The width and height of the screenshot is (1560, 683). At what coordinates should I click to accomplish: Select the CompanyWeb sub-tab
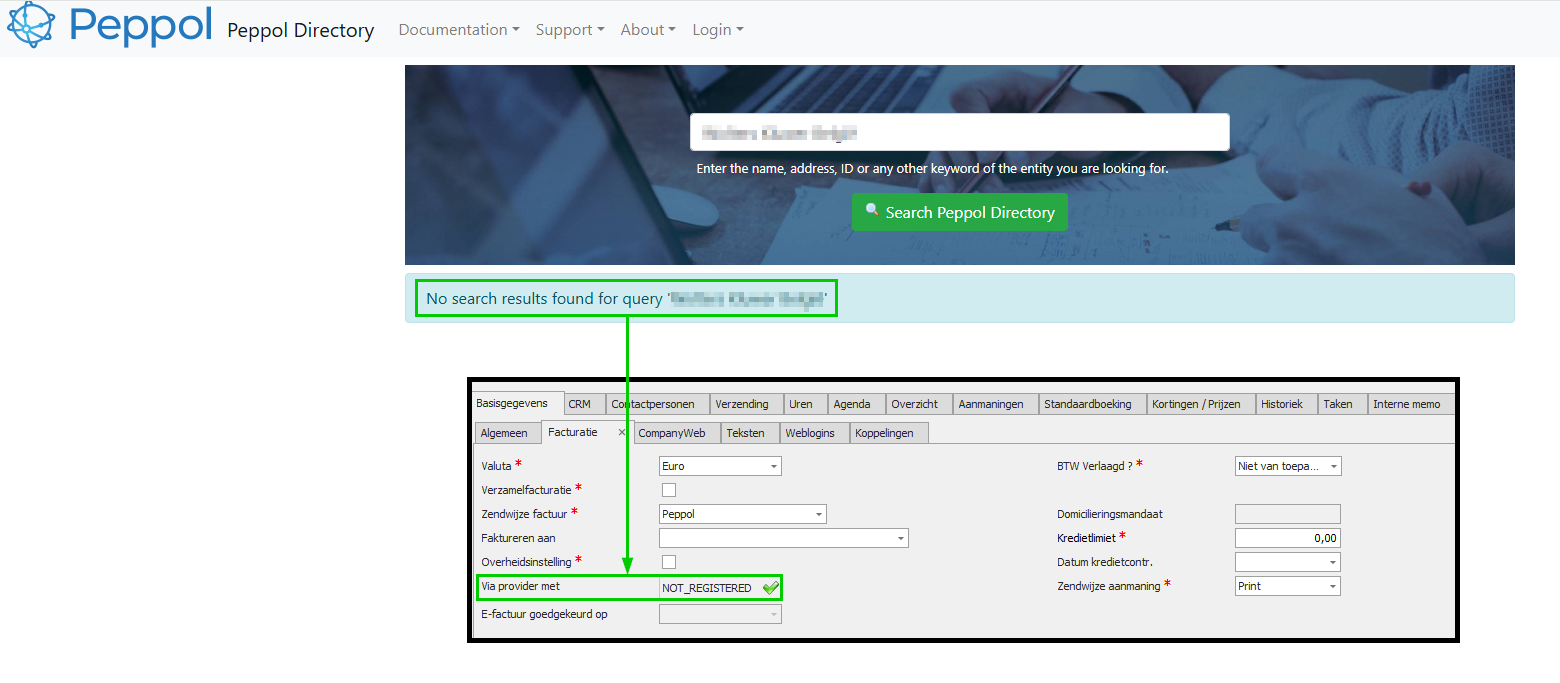[671, 433]
